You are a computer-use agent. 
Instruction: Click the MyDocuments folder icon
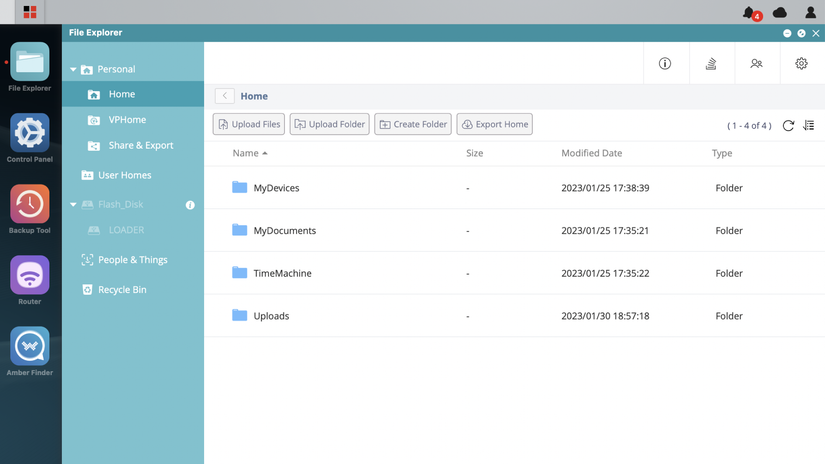[x=239, y=230]
